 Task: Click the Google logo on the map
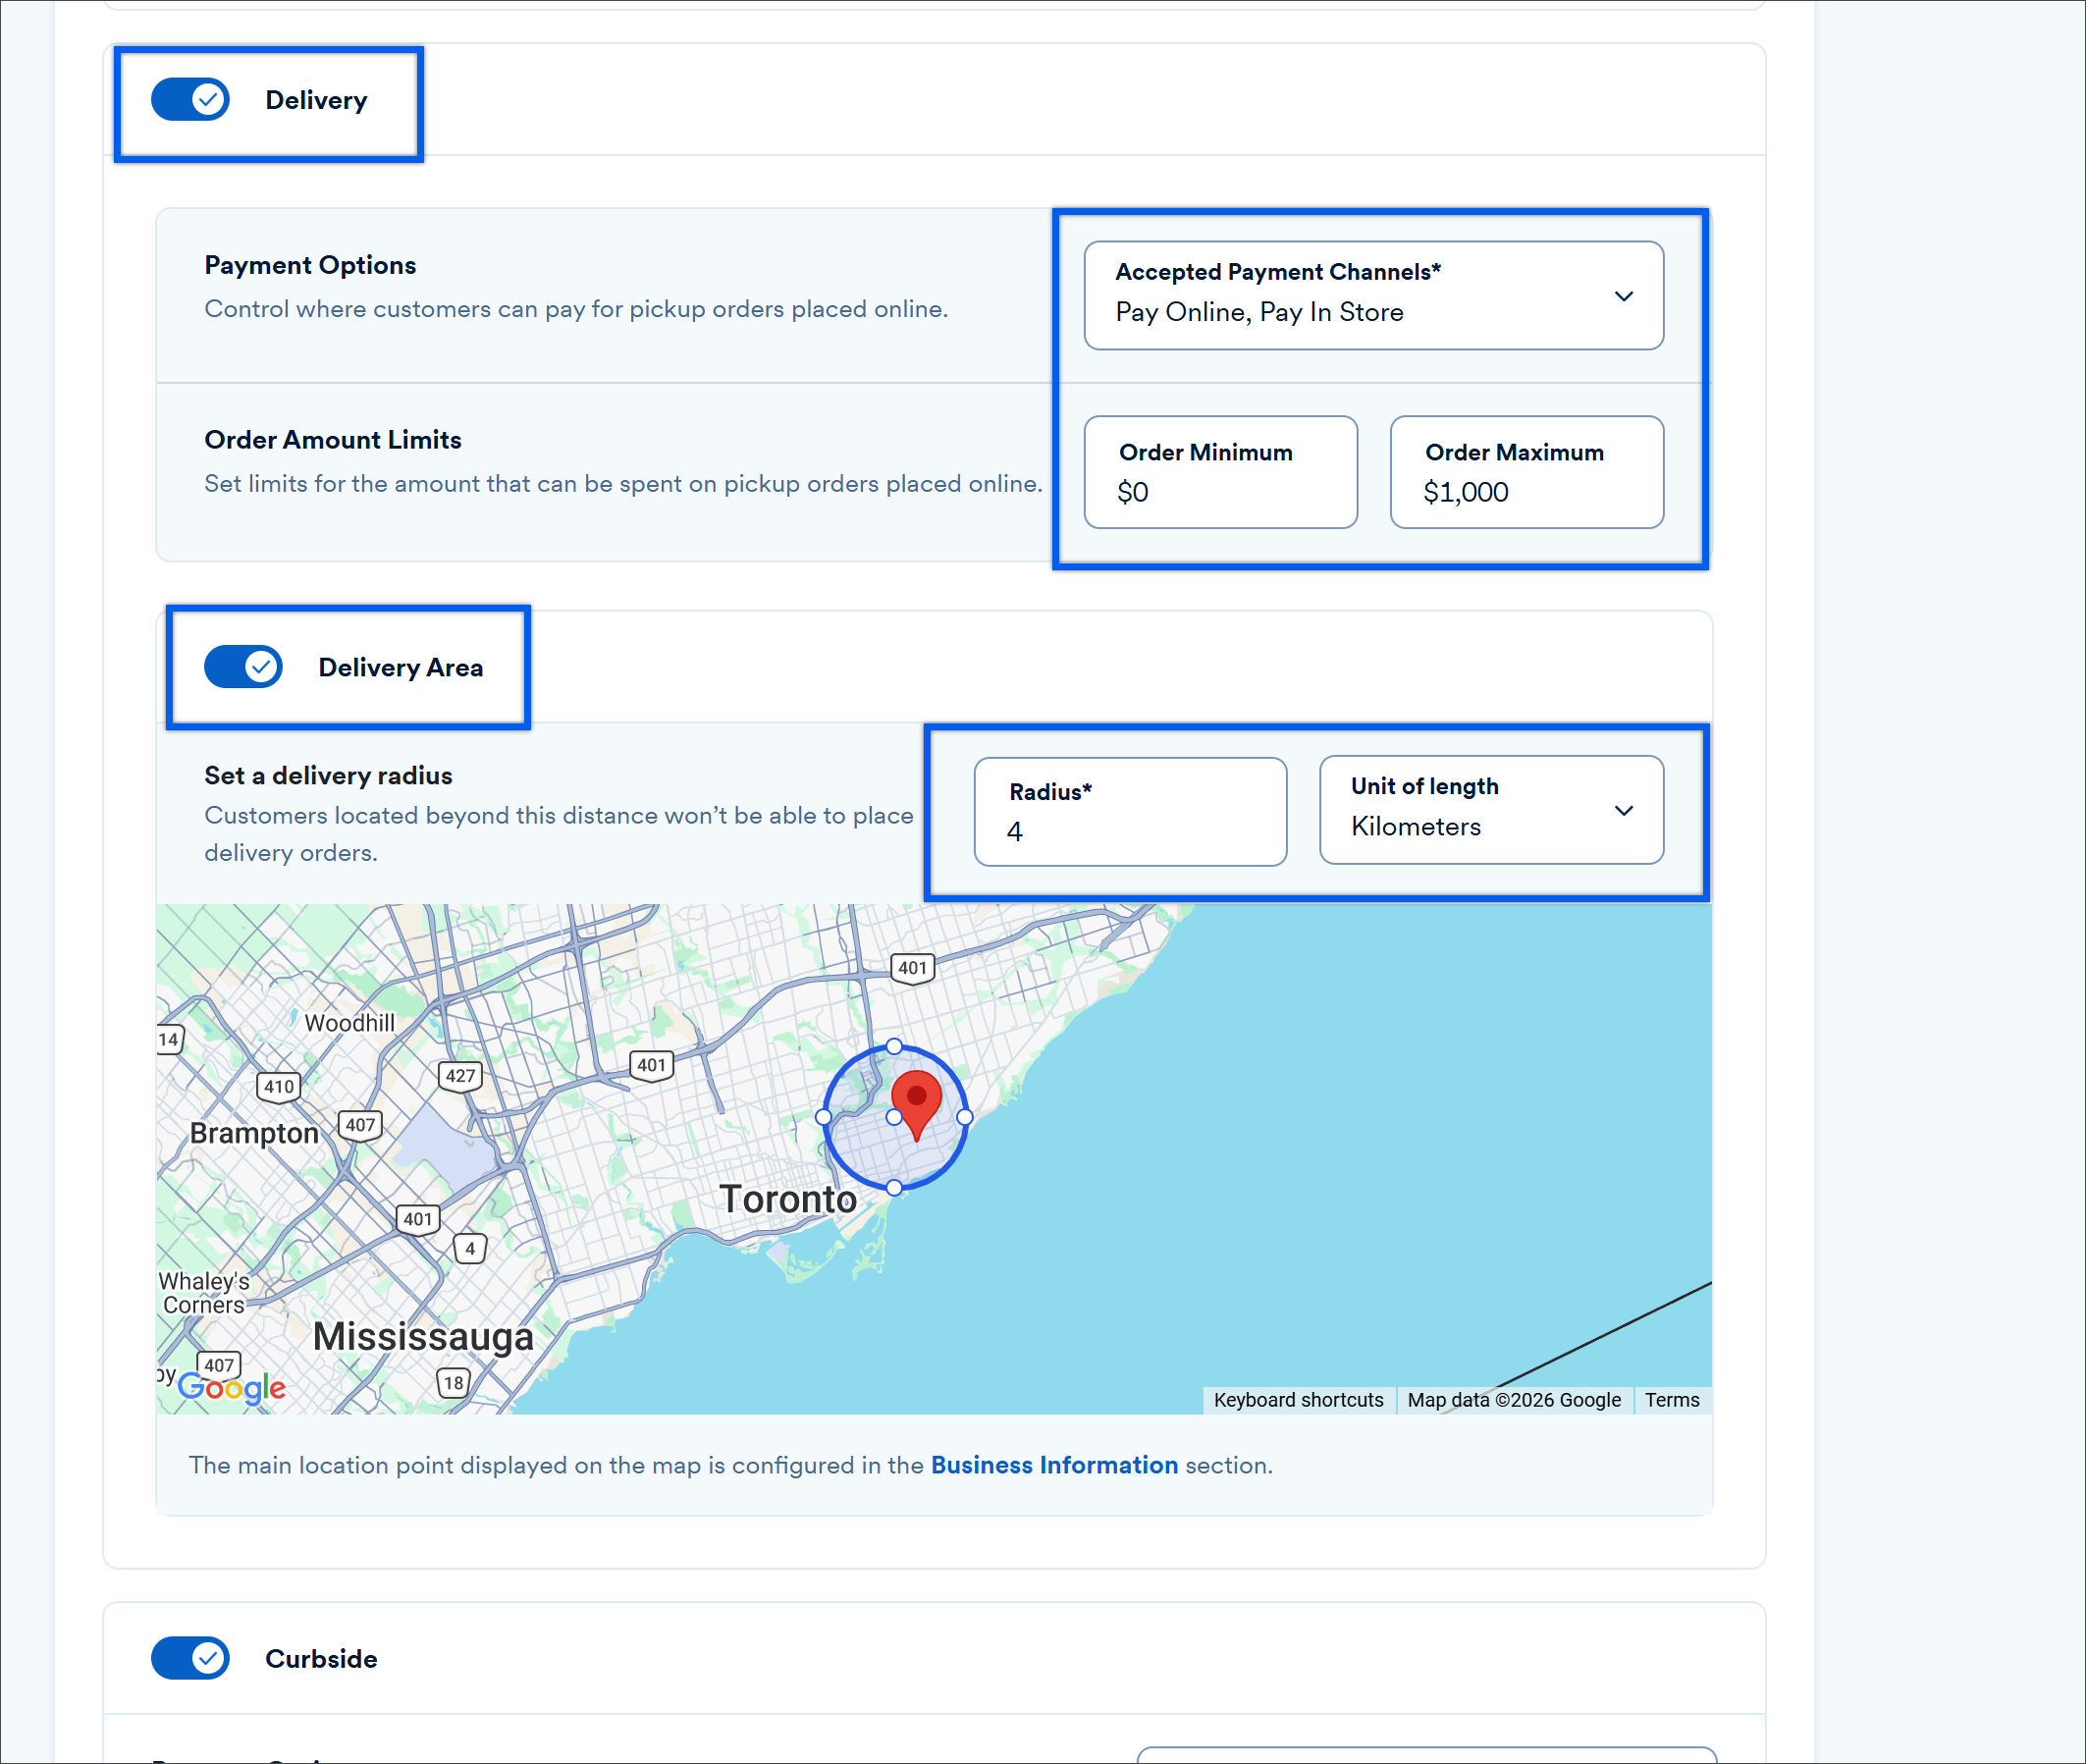pos(231,1388)
